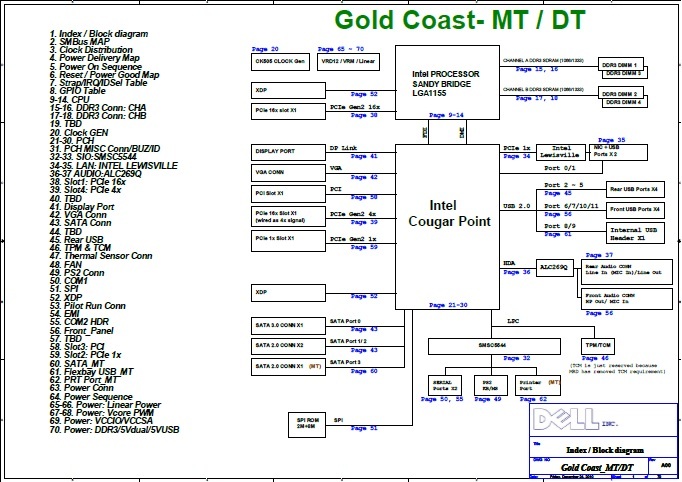The height and width of the screenshot is (482, 682).
Task: Select index row '15-16. DDR3 Conn: CHA'
Action: tap(98, 107)
